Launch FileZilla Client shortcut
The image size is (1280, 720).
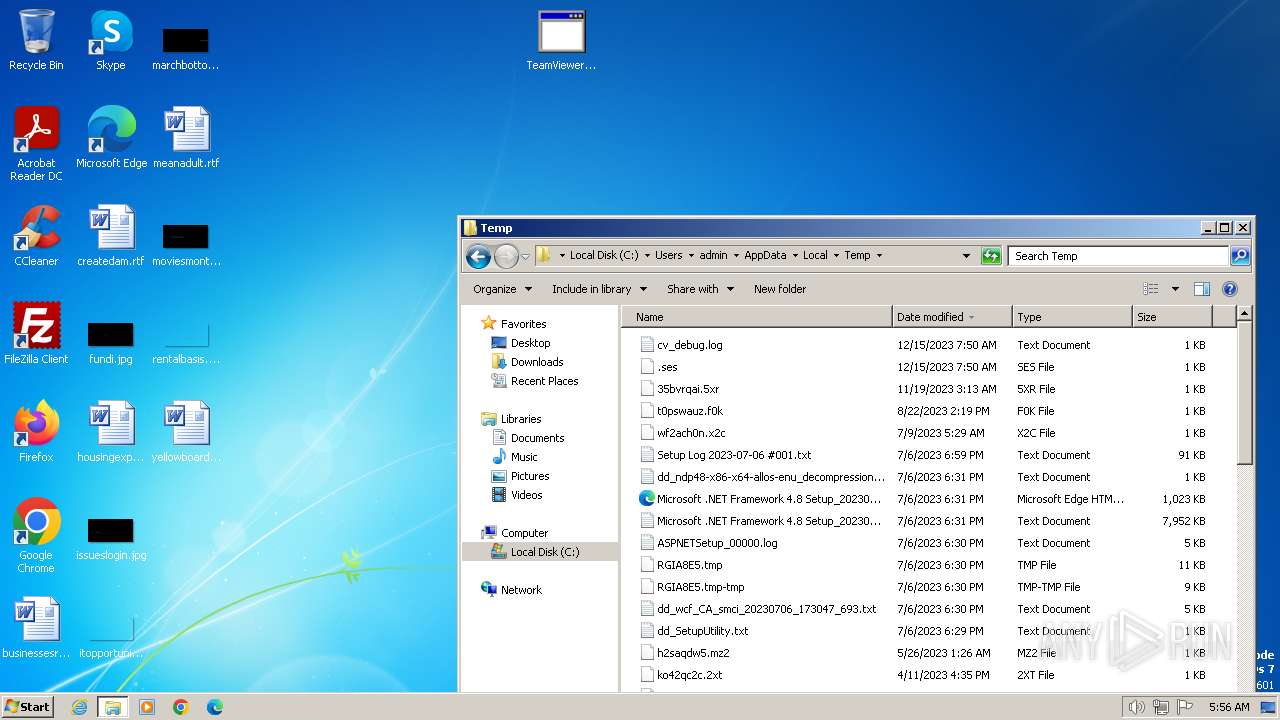point(36,334)
